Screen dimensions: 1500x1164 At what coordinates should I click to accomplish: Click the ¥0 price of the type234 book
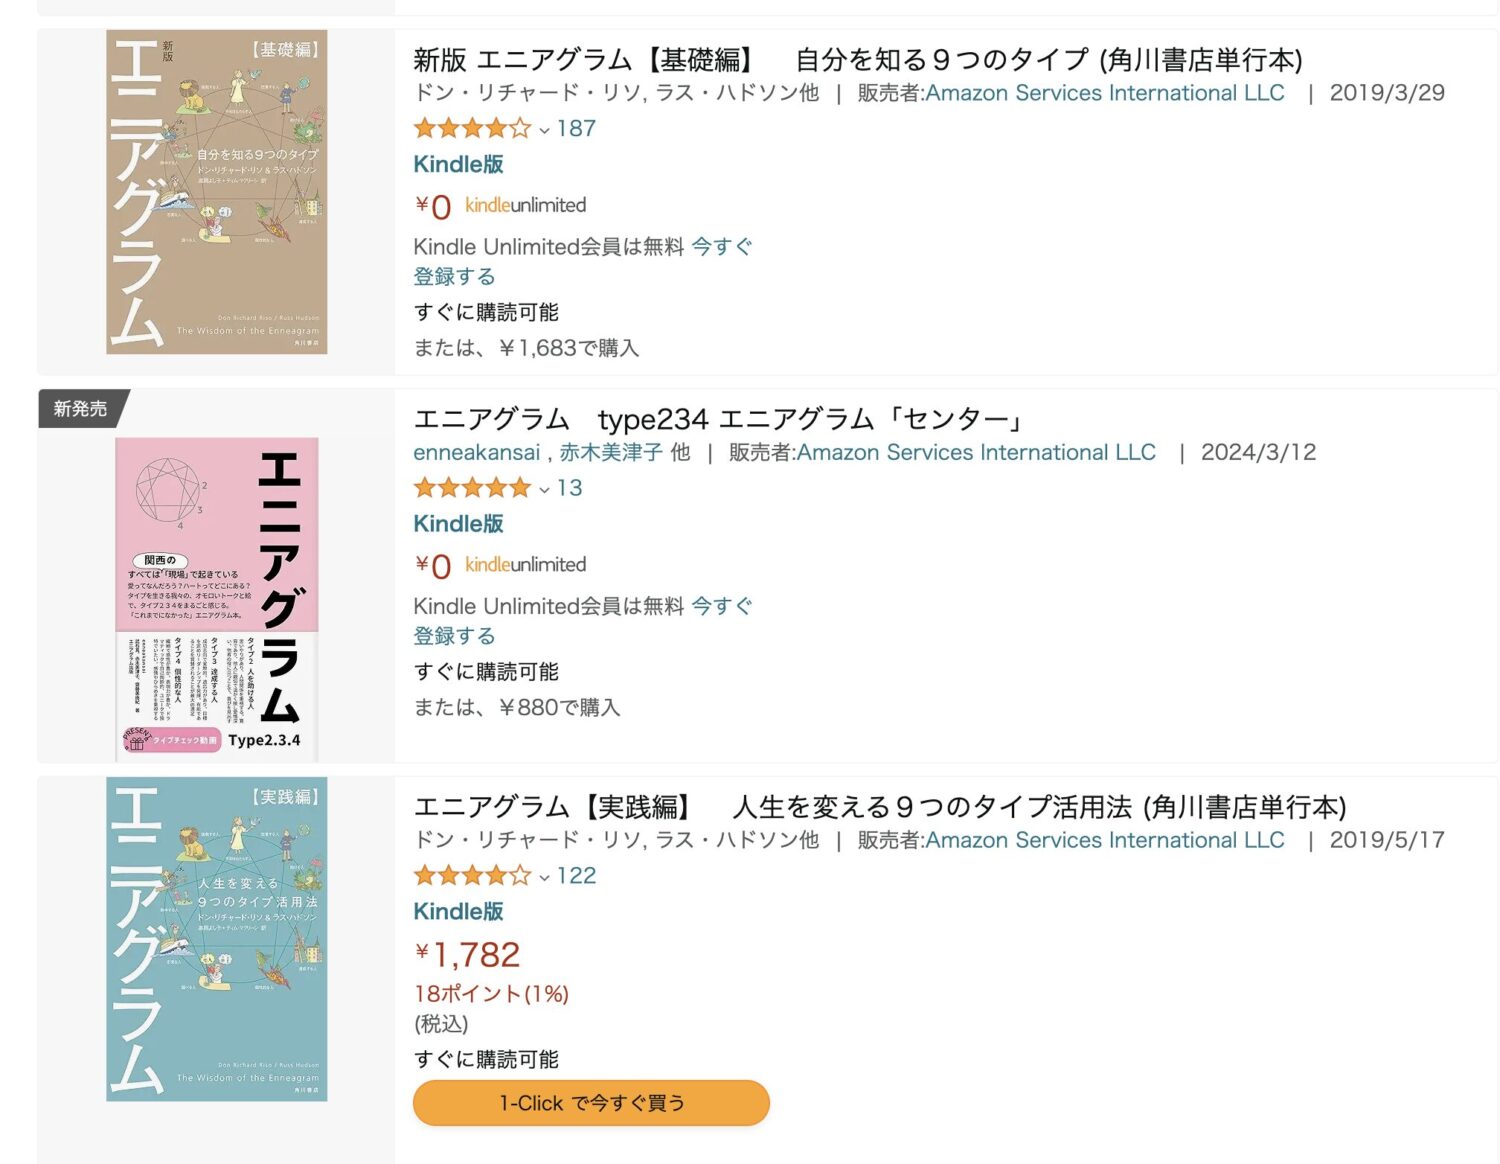[433, 566]
